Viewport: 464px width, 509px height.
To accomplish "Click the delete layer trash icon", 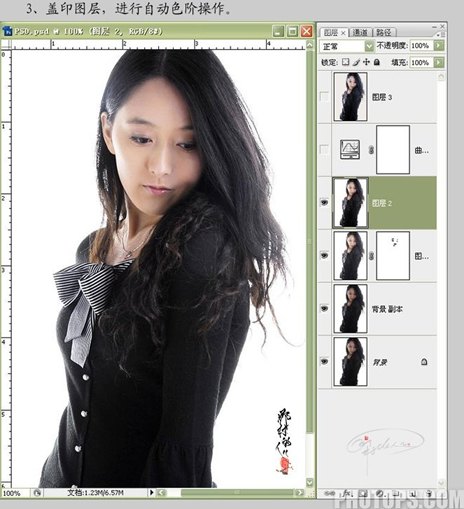I will pos(429,493).
